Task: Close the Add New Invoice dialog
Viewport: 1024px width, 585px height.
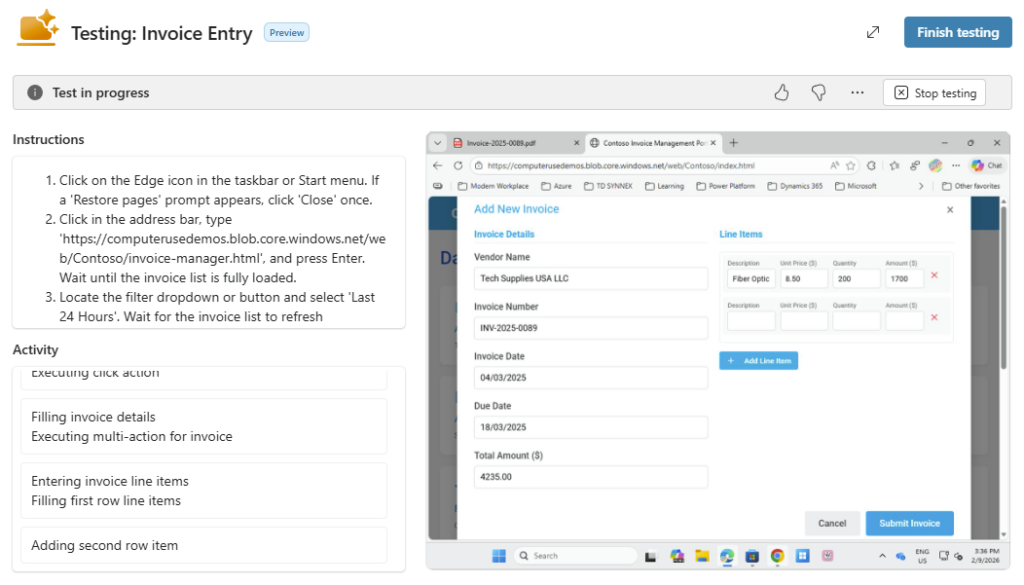Action: point(949,210)
